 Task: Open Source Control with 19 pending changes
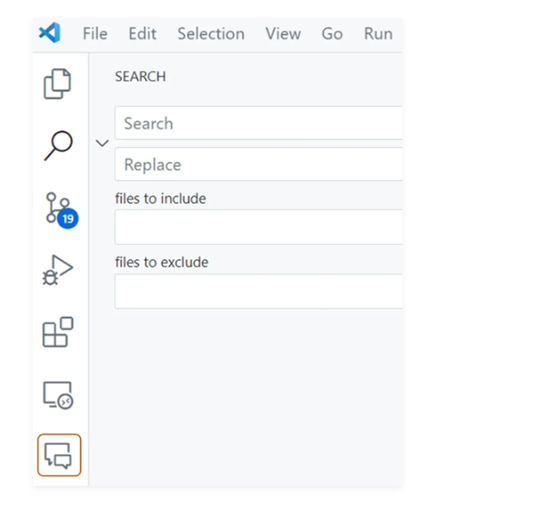click(61, 210)
